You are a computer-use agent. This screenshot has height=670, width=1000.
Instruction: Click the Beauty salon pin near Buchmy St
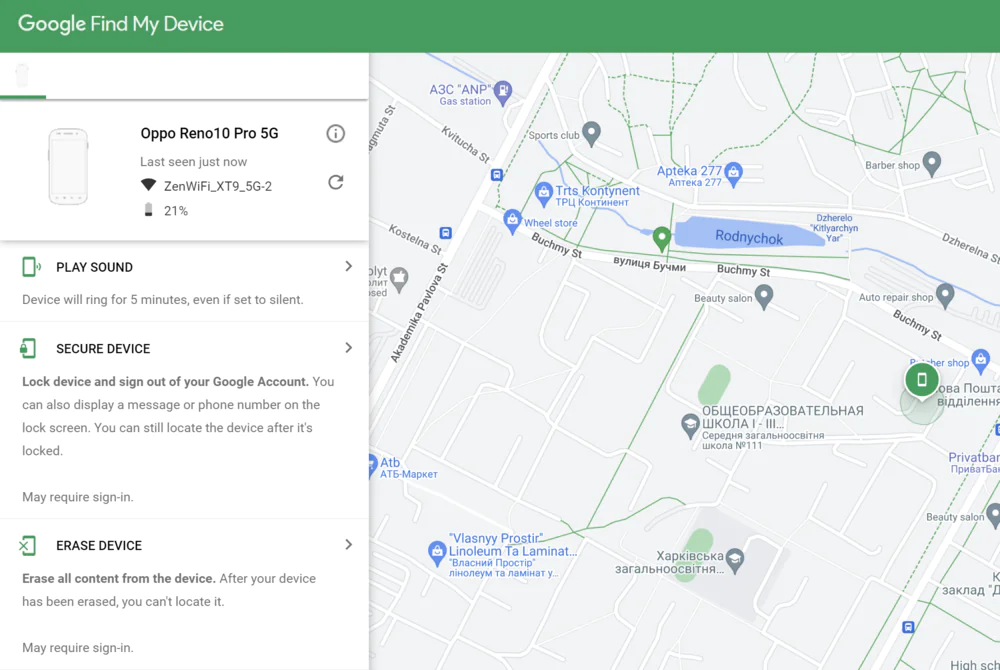[x=763, y=296]
